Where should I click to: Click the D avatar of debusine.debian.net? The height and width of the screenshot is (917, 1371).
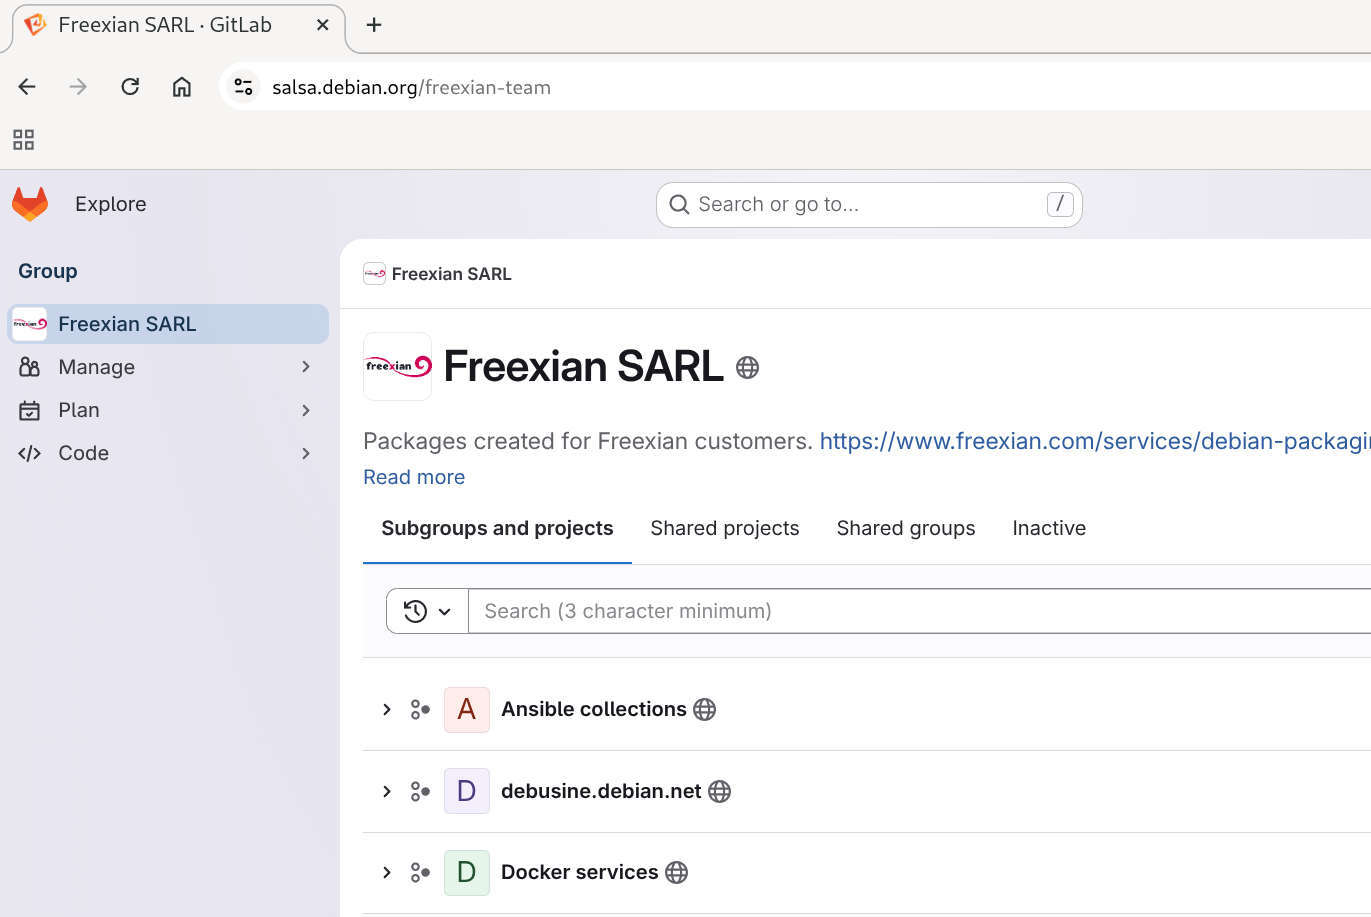point(466,791)
